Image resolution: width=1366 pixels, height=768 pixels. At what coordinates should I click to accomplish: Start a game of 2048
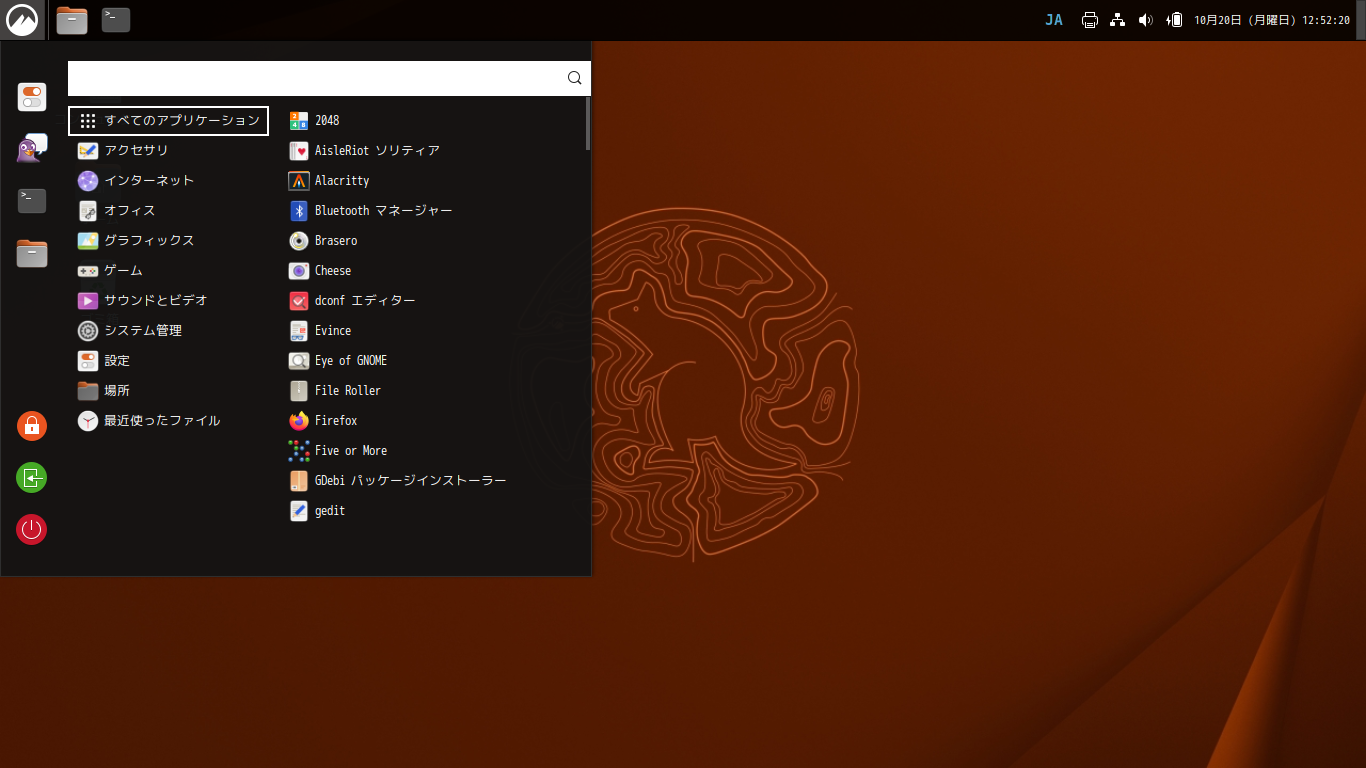click(328, 120)
